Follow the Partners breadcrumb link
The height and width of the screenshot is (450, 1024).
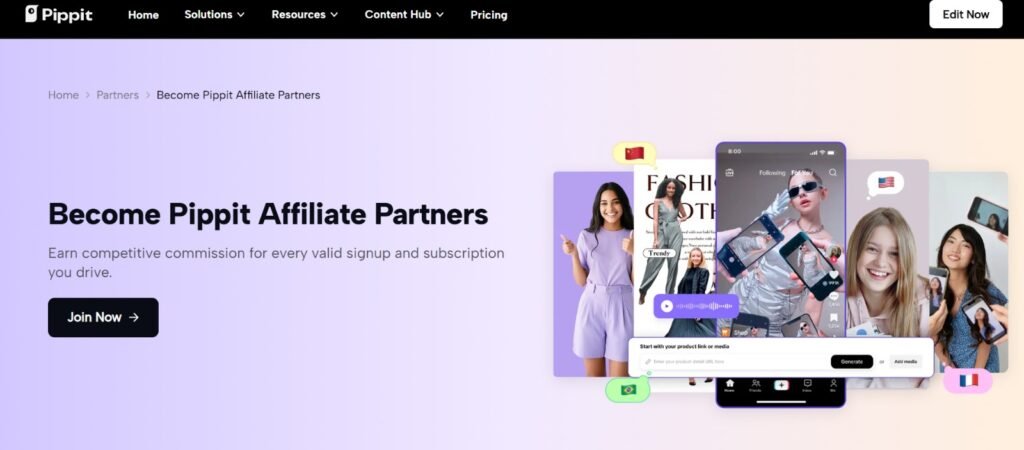pos(118,95)
